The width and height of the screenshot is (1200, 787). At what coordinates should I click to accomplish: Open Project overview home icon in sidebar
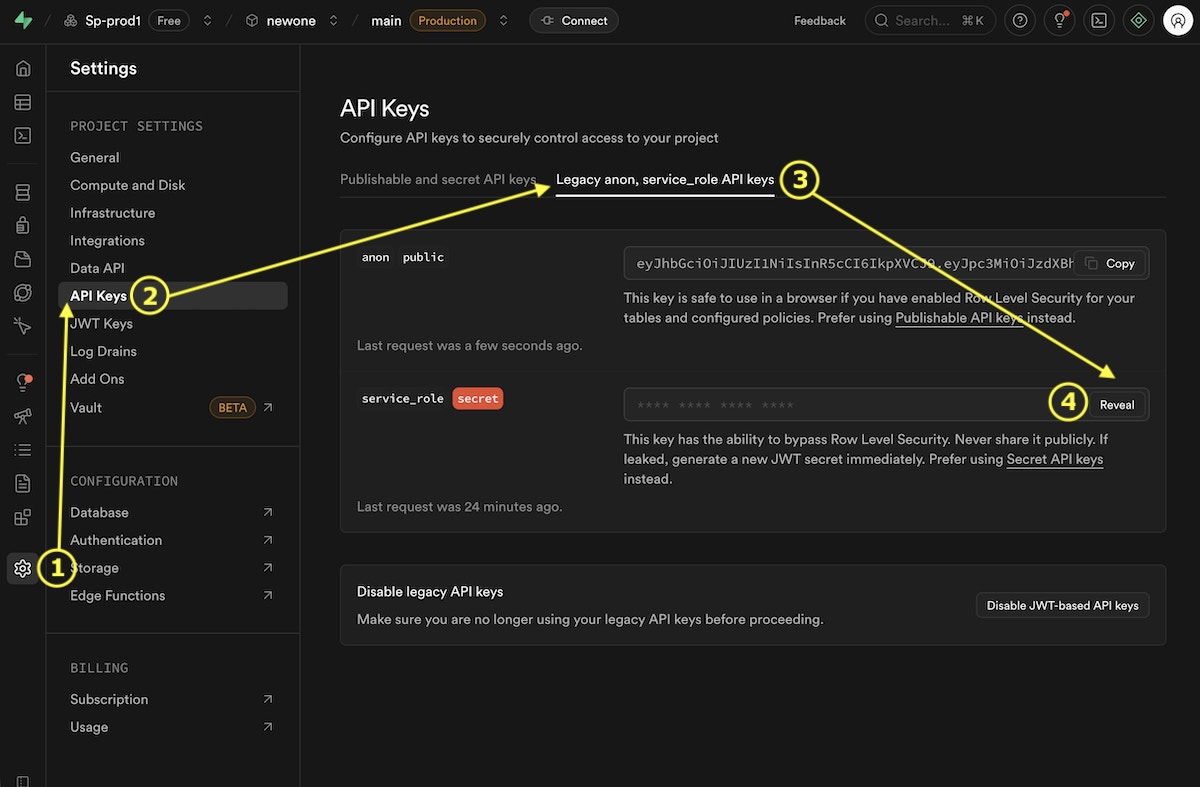[23, 69]
